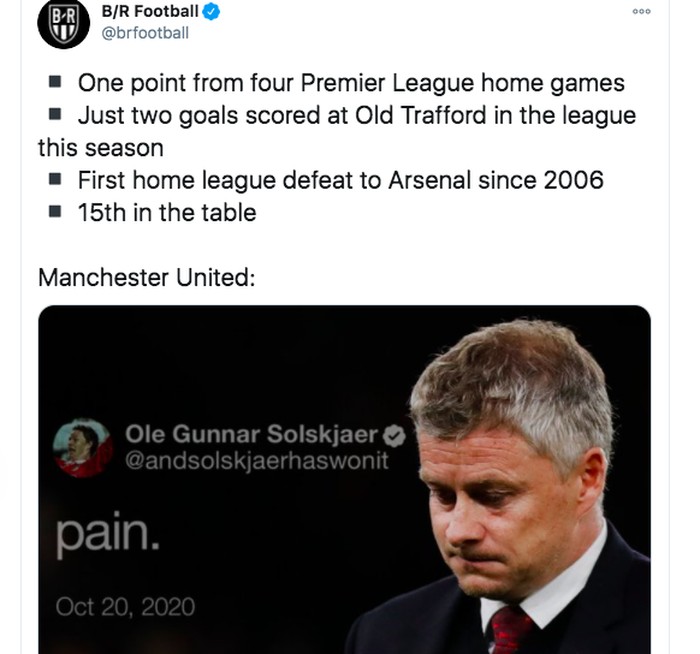Click the verified badge beside B/R Football
Screen dimensions: 700x654
click(x=213, y=13)
